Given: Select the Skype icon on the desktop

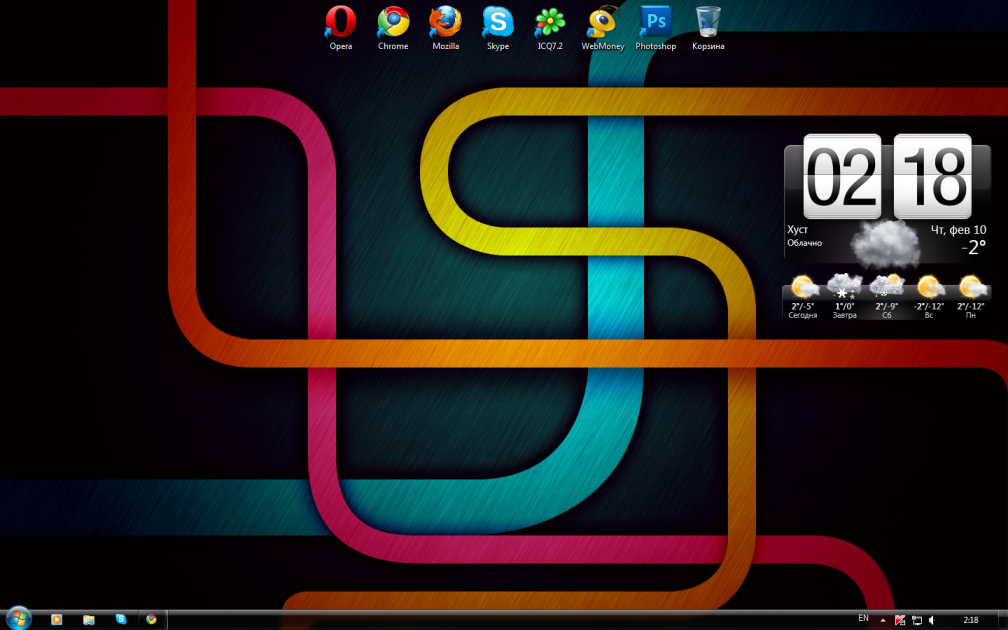Looking at the screenshot, I should click(497, 22).
